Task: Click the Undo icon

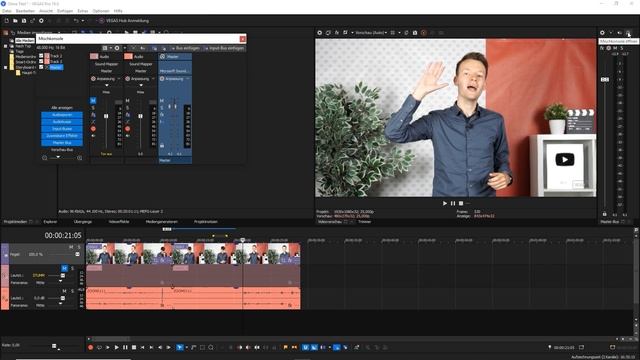Action: 76,21
